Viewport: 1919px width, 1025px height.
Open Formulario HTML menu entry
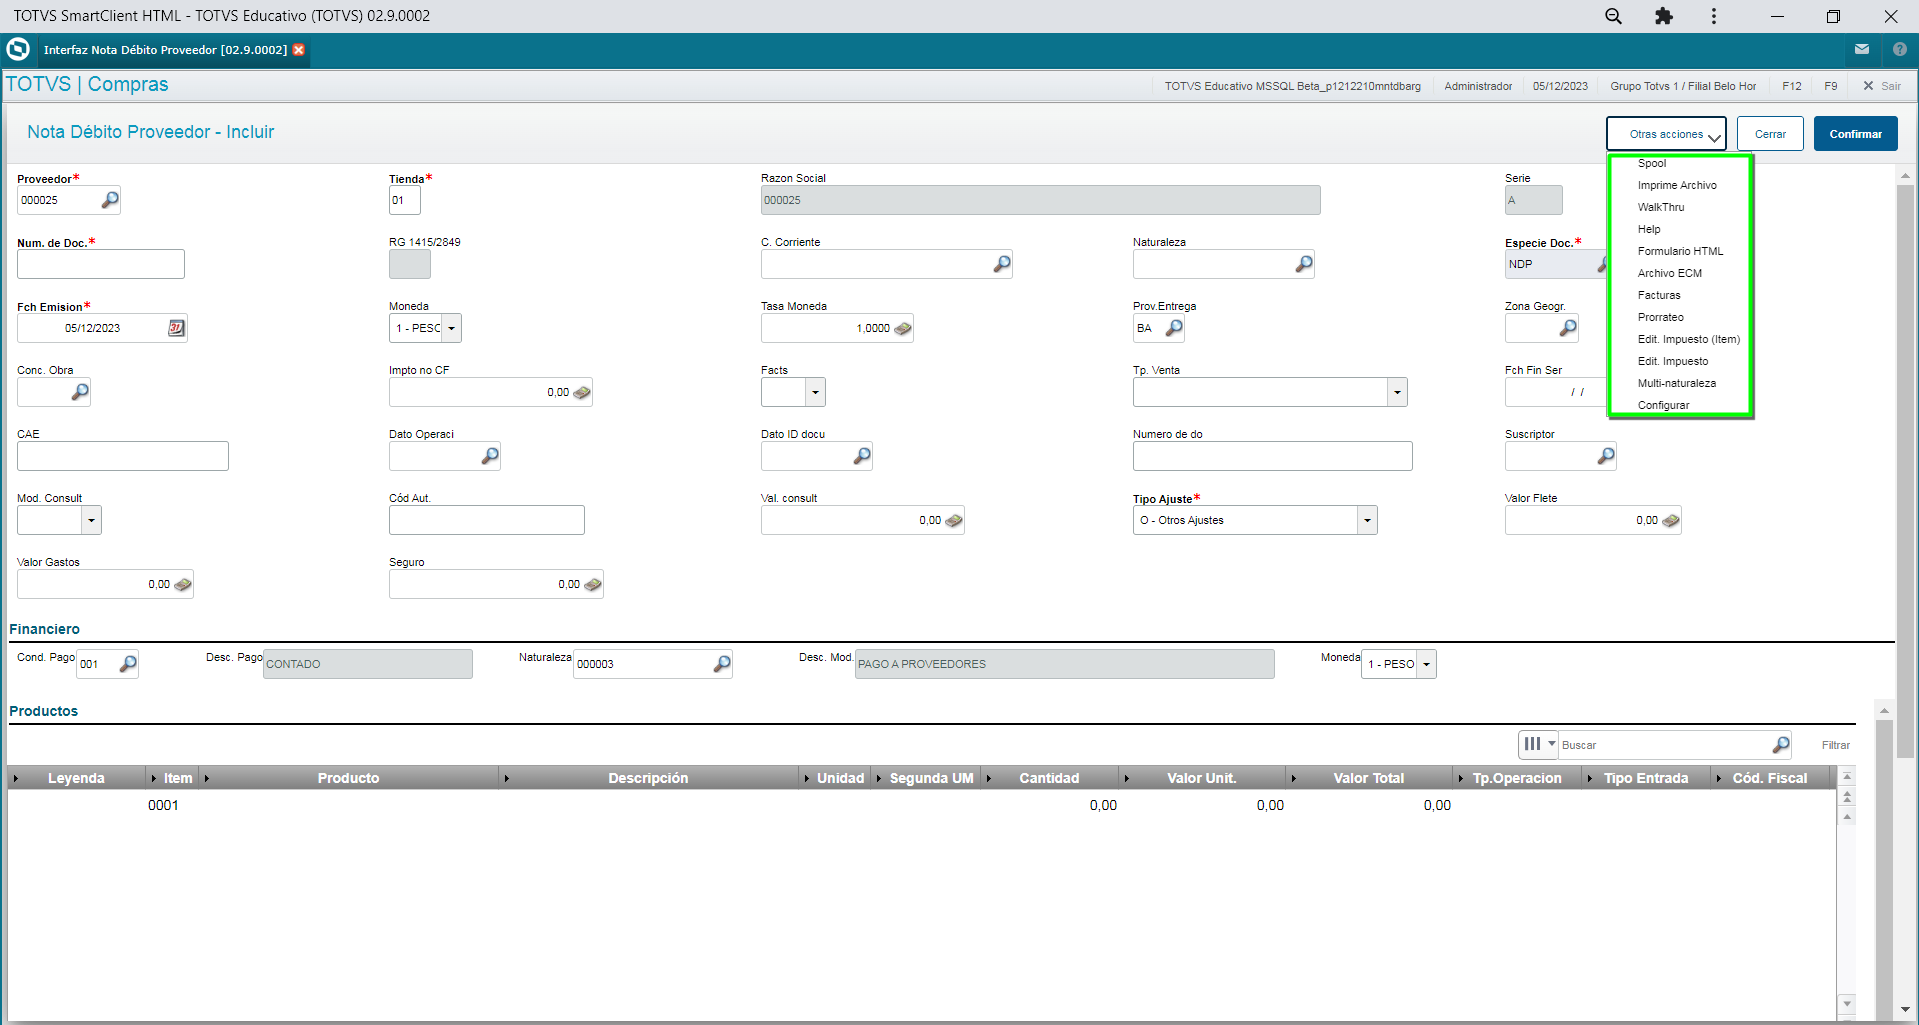1680,251
